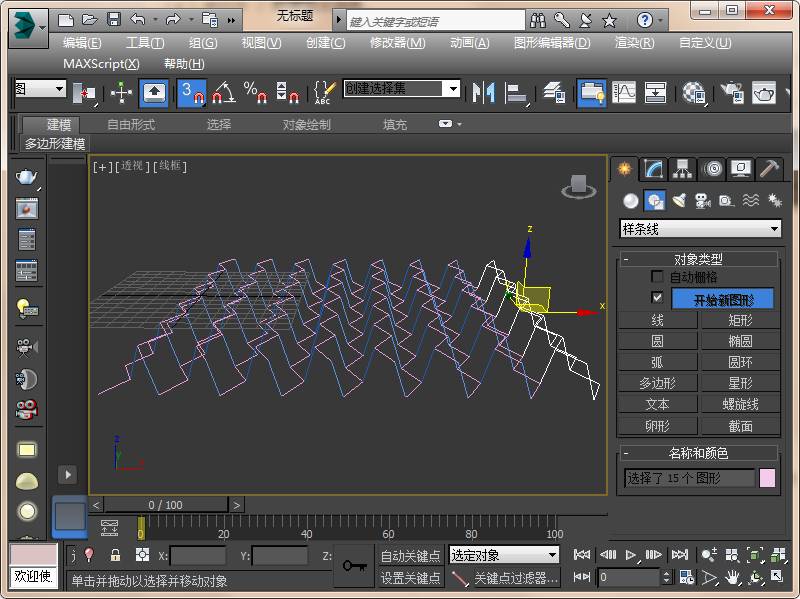Uncheck the box beside 开始新图形

(657, 298)
